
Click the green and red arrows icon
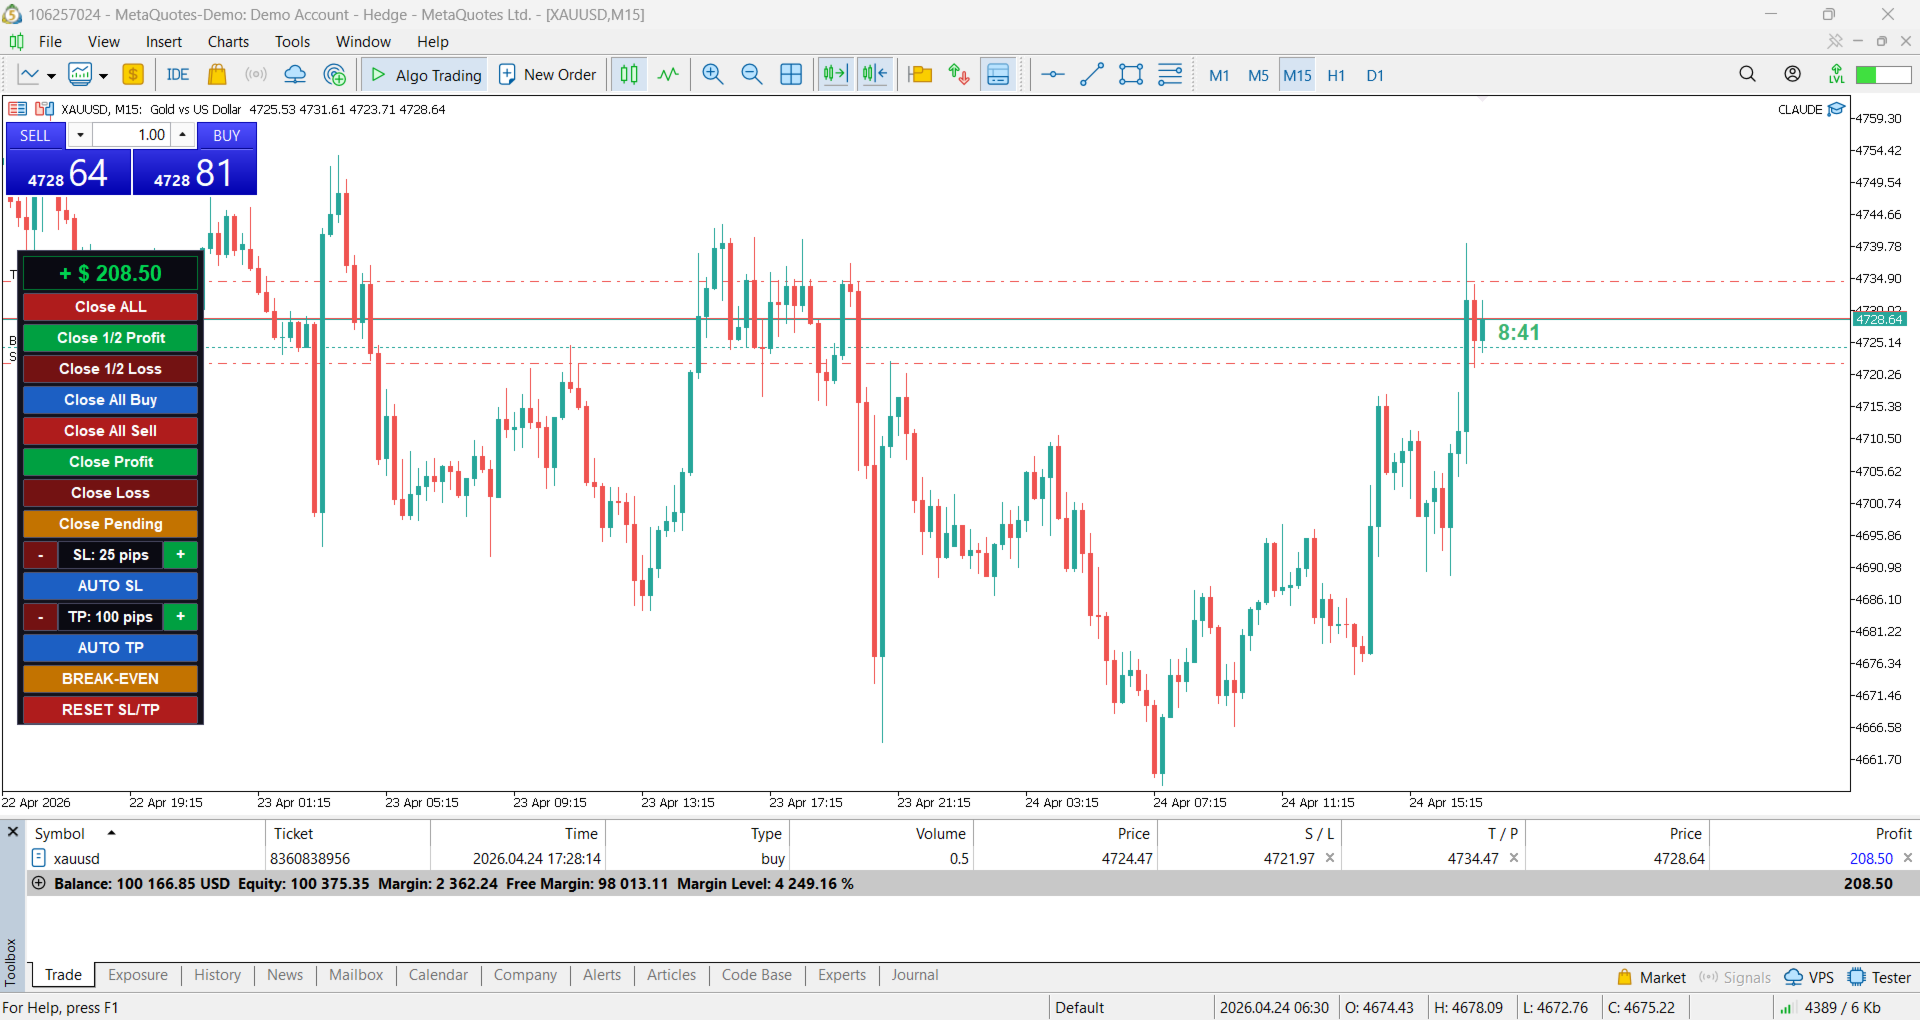pyautogui.click(x=959, y=75)
